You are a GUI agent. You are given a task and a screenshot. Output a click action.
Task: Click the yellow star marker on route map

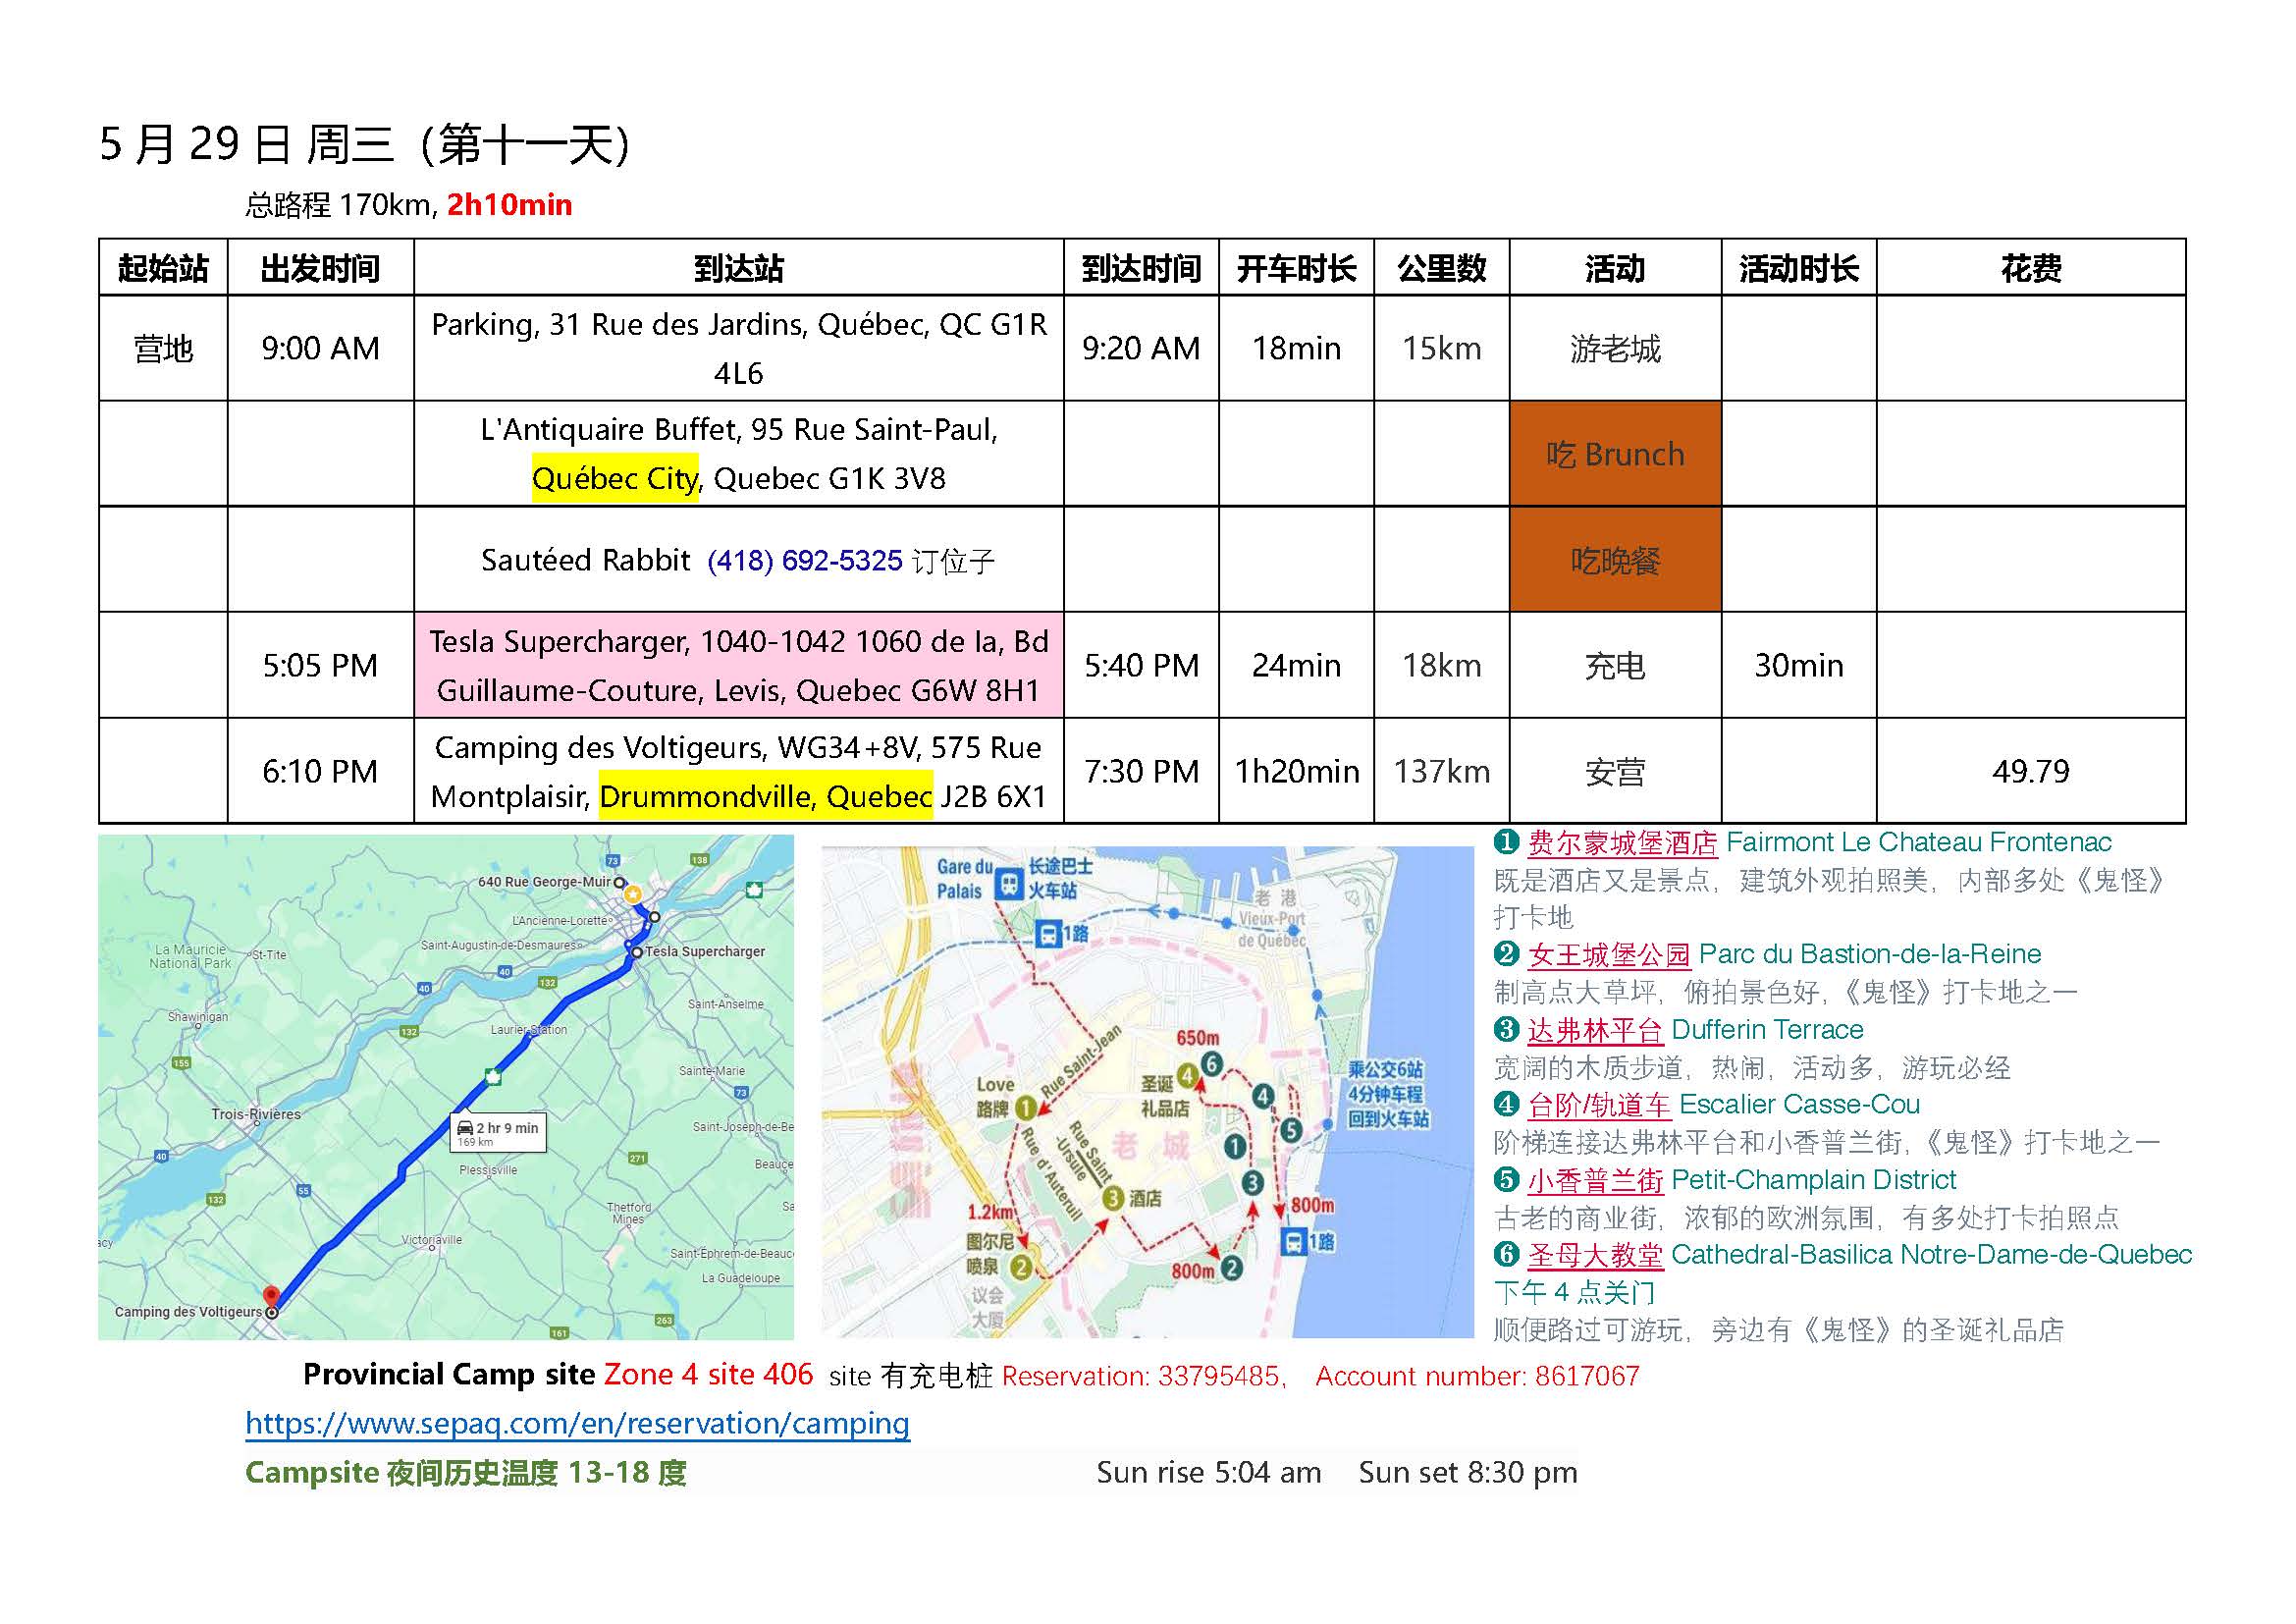(633, 894)
